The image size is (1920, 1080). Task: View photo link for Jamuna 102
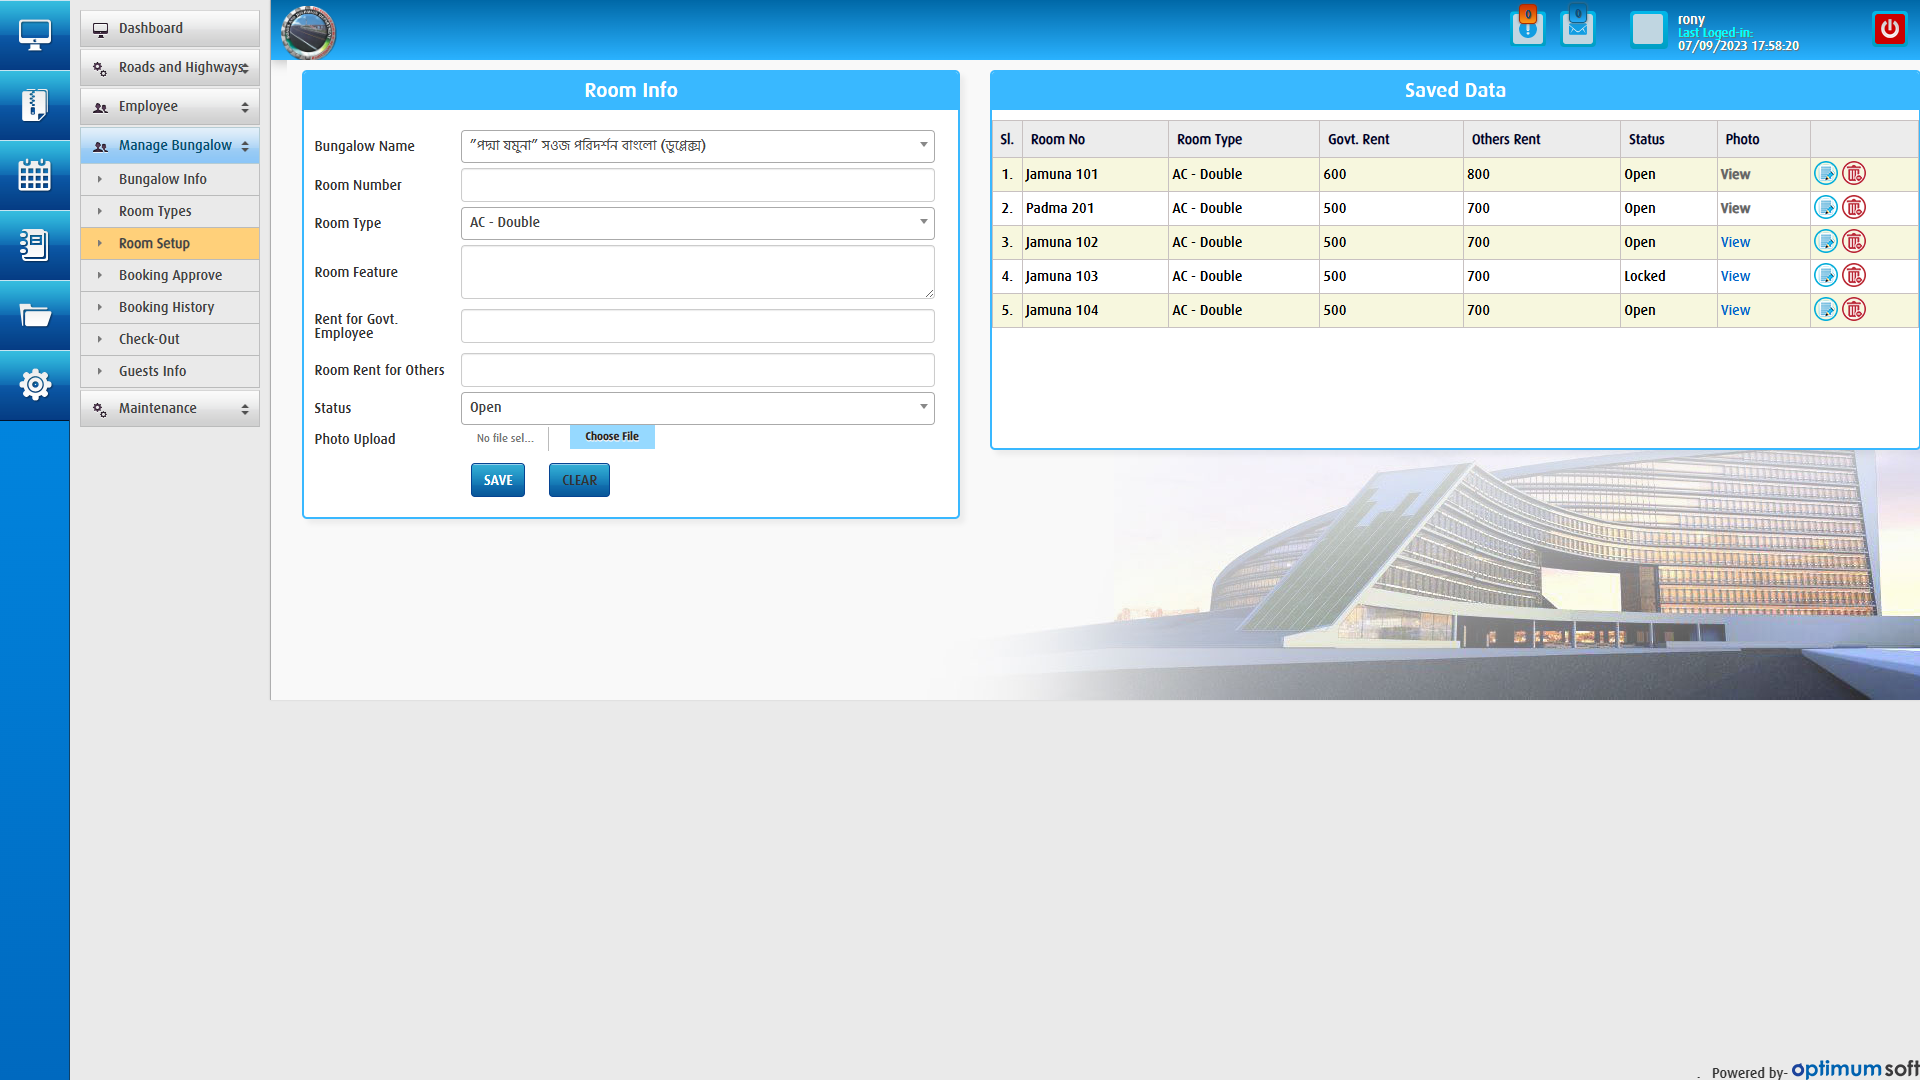1735,243
